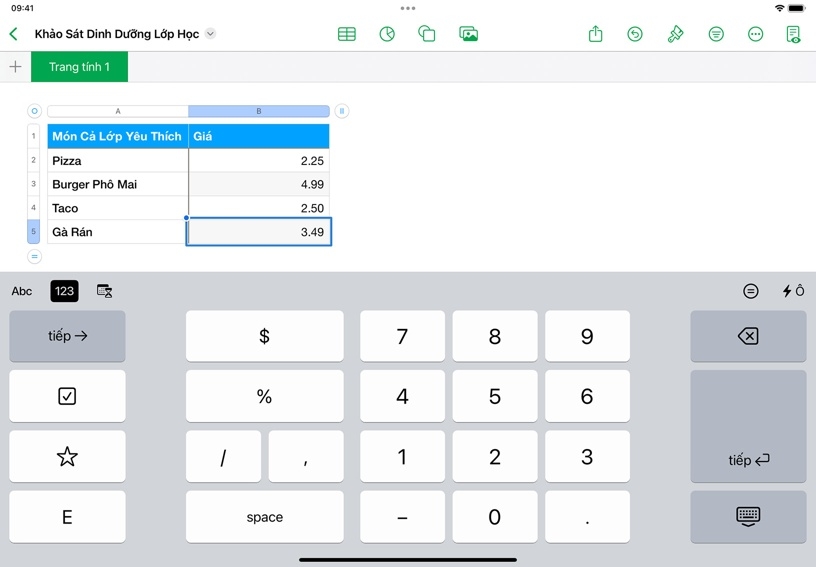Select the 123 numeric keyboard mode
This screenshot has height=567, width=816.
click(65, 291)
